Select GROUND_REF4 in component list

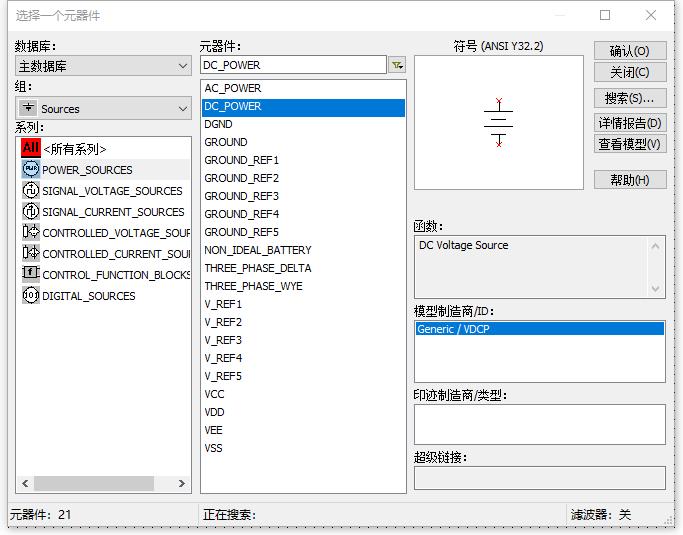click(303, 214)
